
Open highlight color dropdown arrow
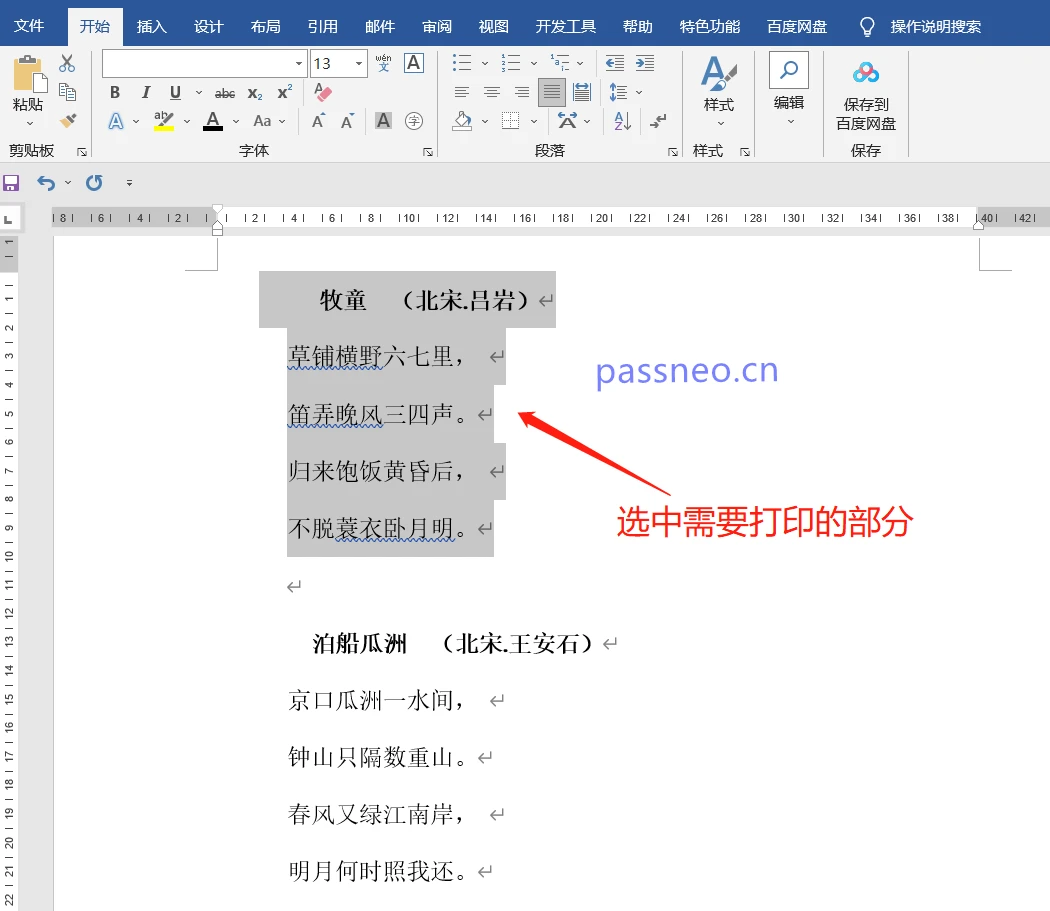pyautogui.click(x=187, y=121)
